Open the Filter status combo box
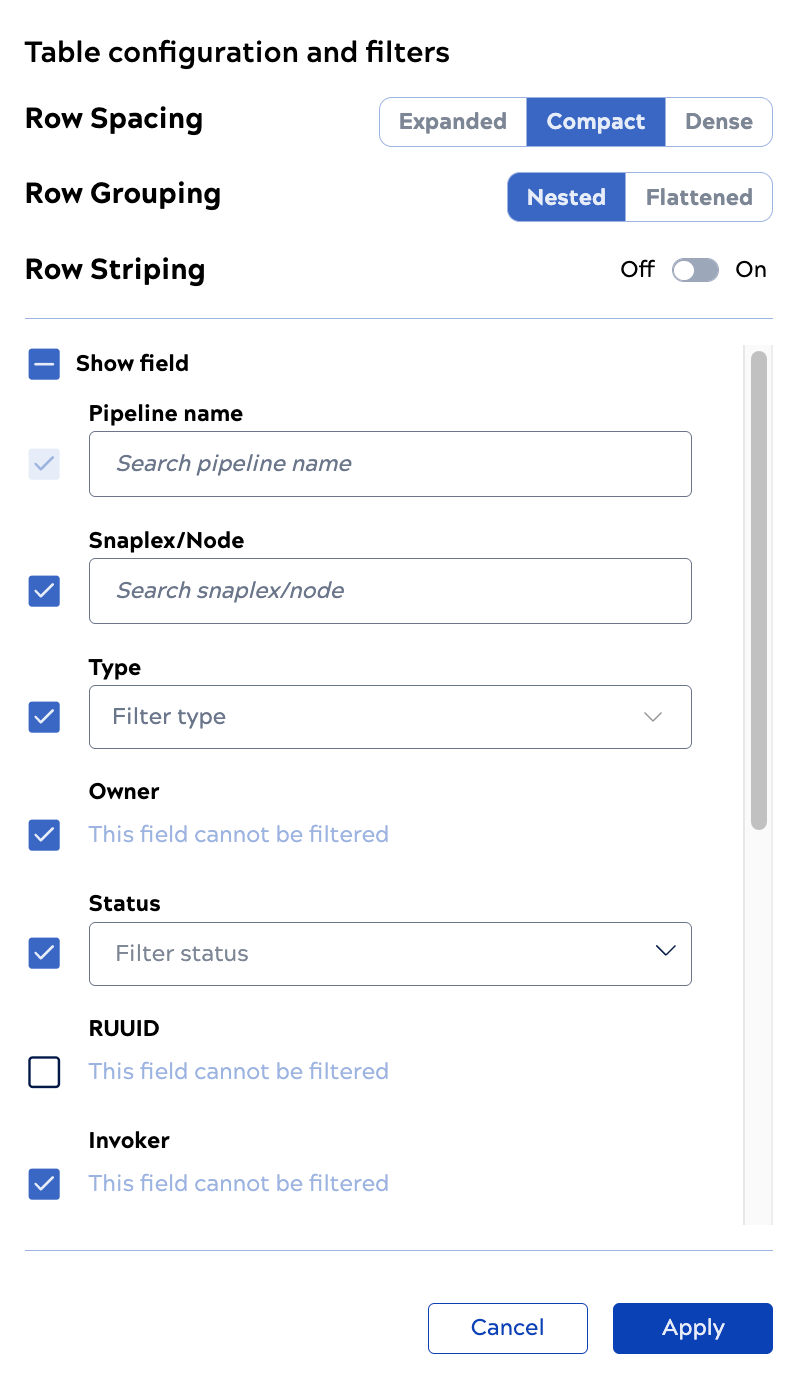This screenshot has width=796, height=1376. (x=390, y=953)
